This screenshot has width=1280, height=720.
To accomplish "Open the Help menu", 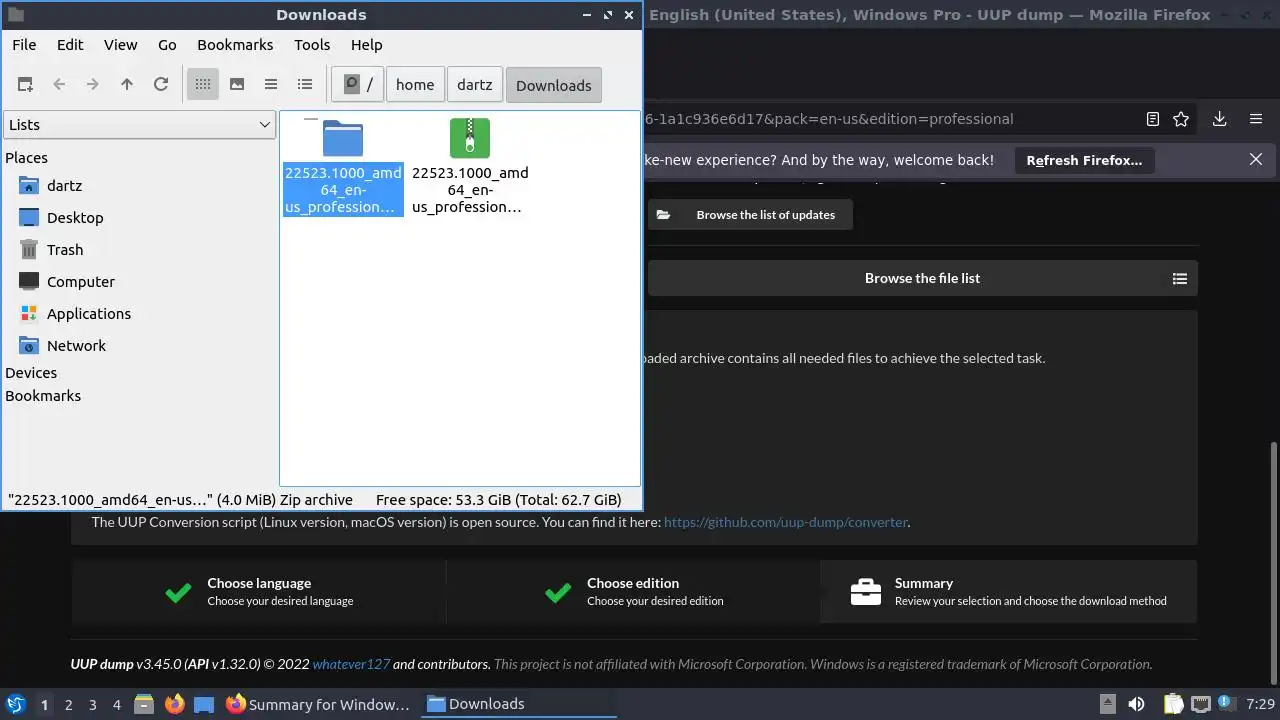I will pyautogui.click(x=367, y=45).
